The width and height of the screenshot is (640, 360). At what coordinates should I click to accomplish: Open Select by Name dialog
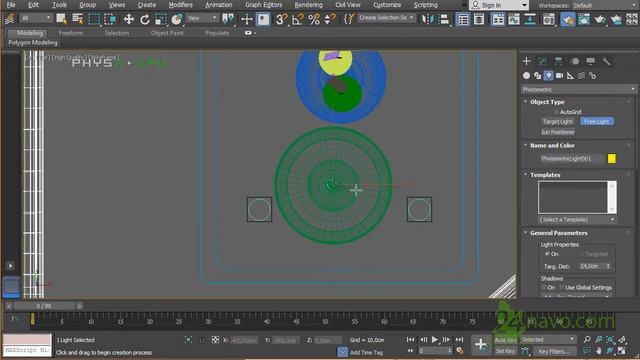tap(78, 19)
